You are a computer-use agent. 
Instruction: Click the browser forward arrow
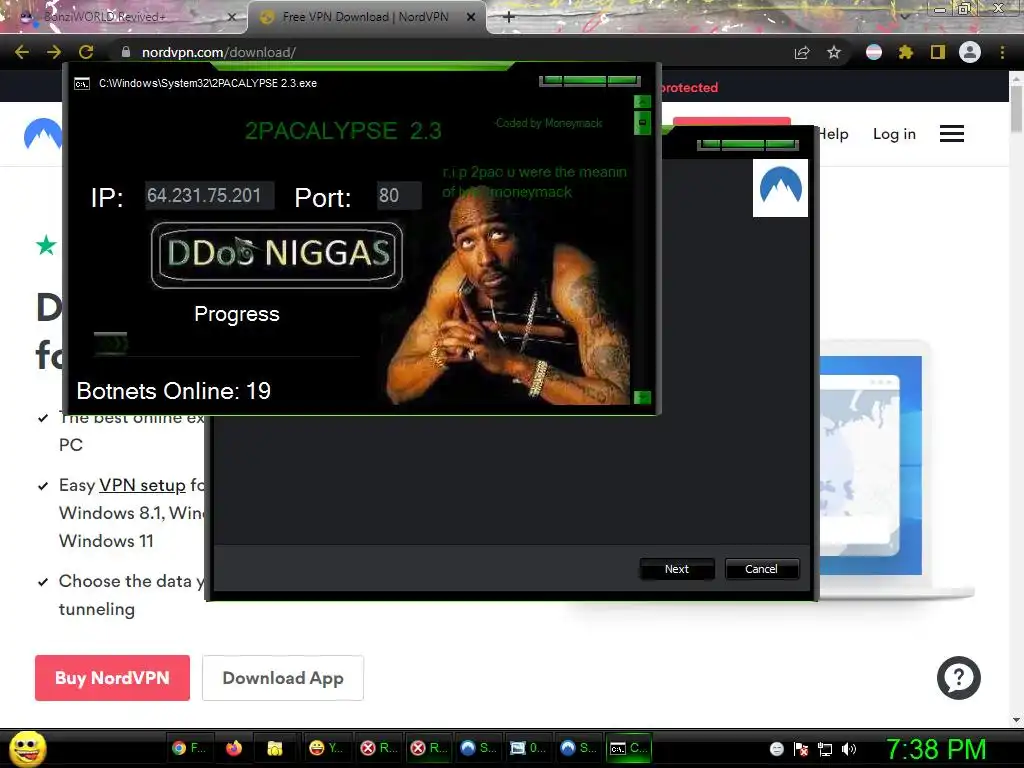(54, 52)
